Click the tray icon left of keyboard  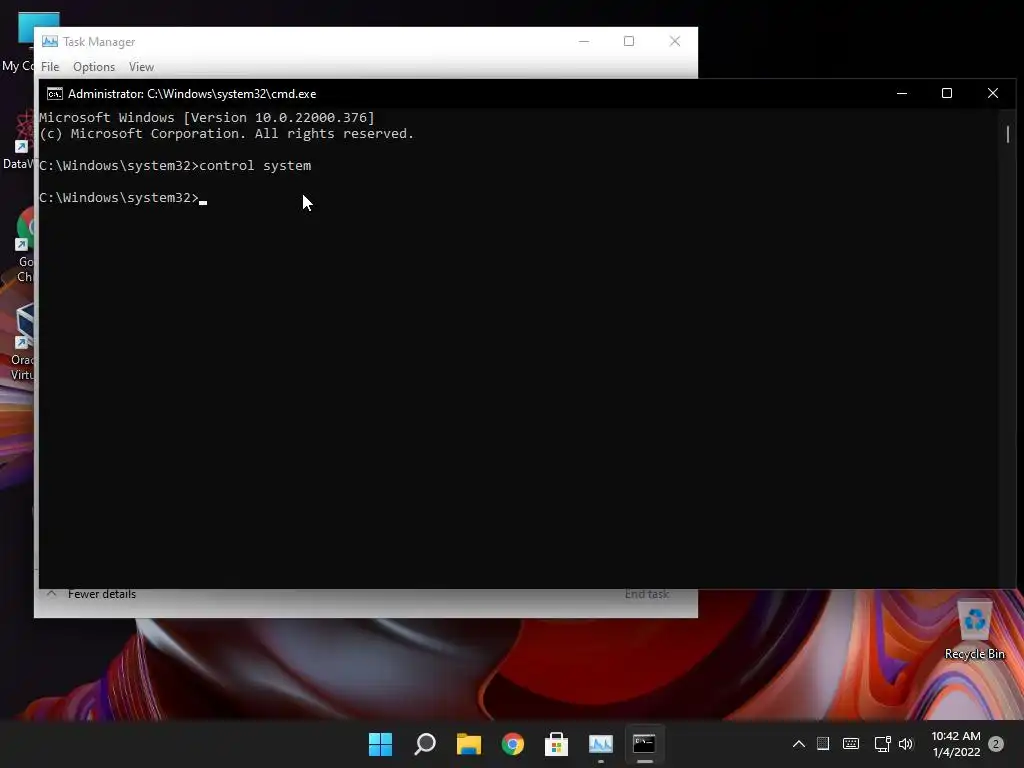(823, 744)
